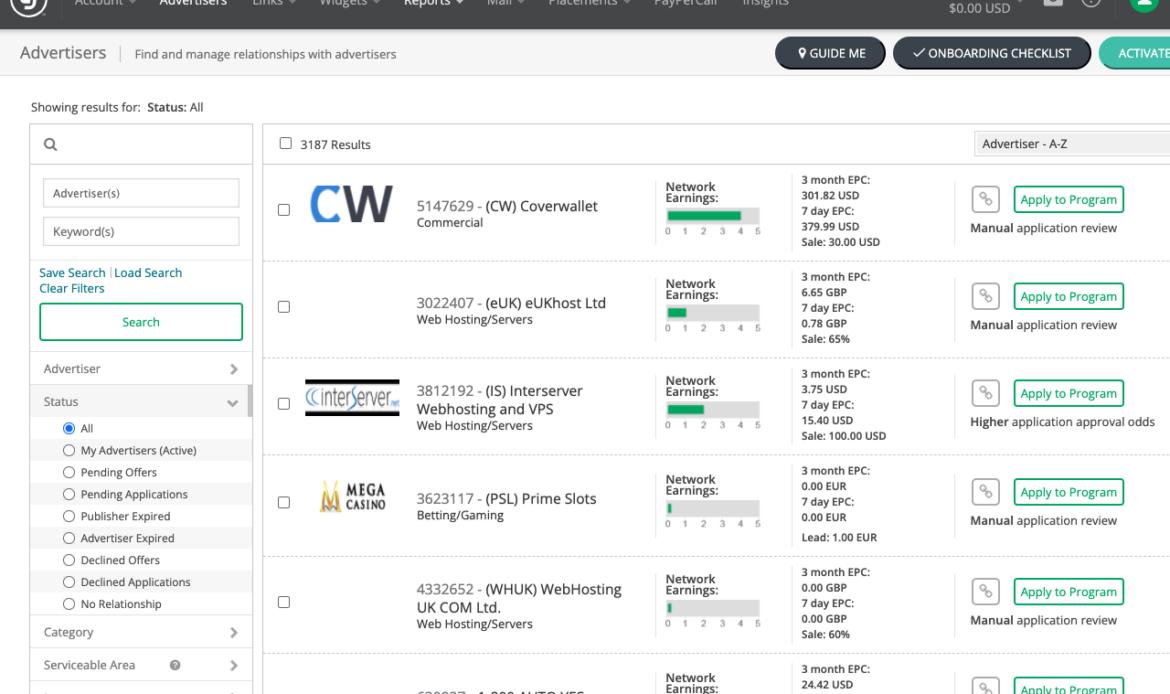Click the "Lead: 1.00 EUR" value
Screen dimensions: 1170x694
(839, 537)
